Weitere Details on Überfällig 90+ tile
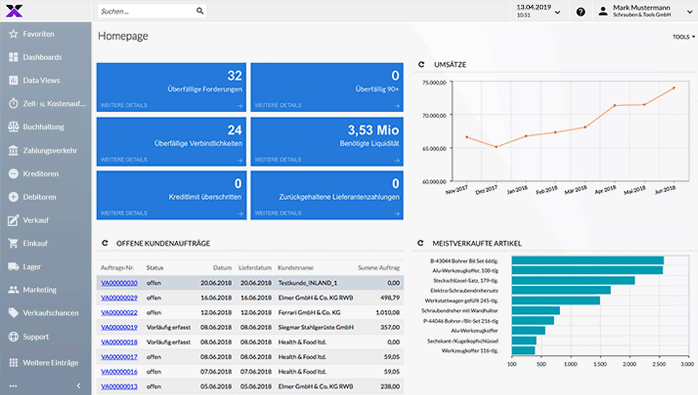The height and width of the screenshot is (395, 698). tap(278, 105)
